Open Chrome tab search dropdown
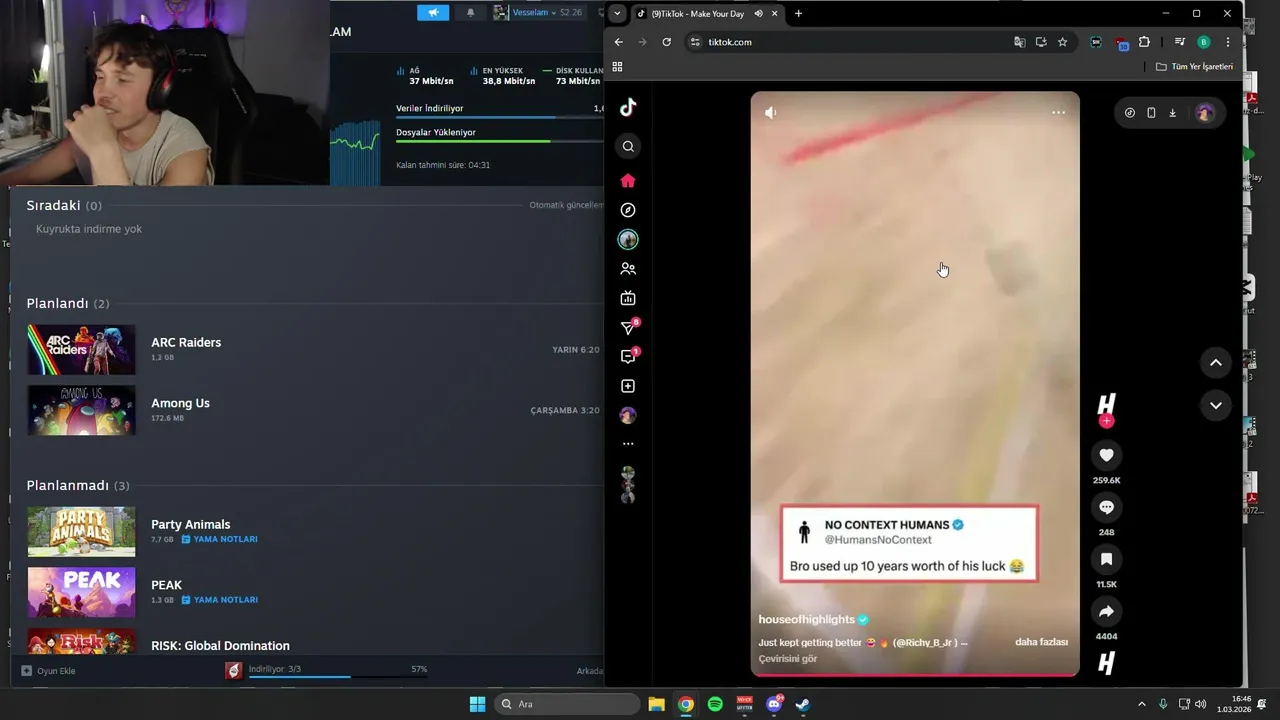Screen dimensions: 1280x720 coord(617,14)
